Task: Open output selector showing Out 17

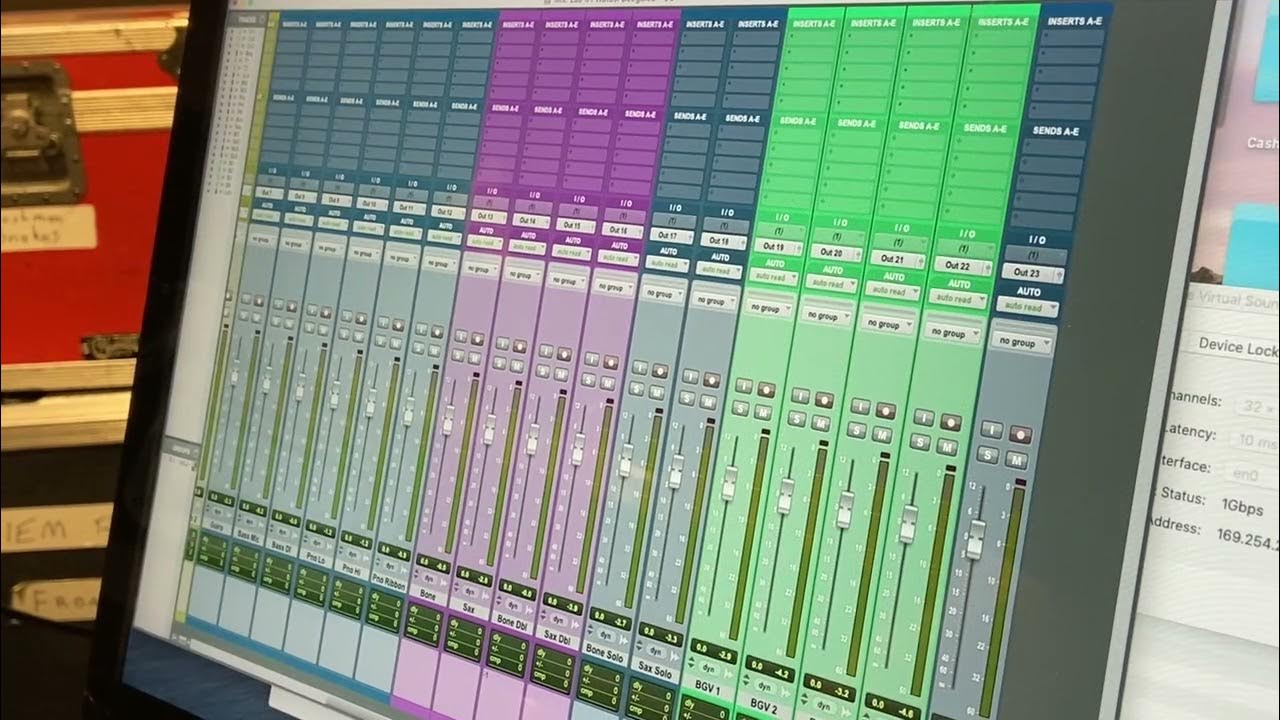Action: 672,236
